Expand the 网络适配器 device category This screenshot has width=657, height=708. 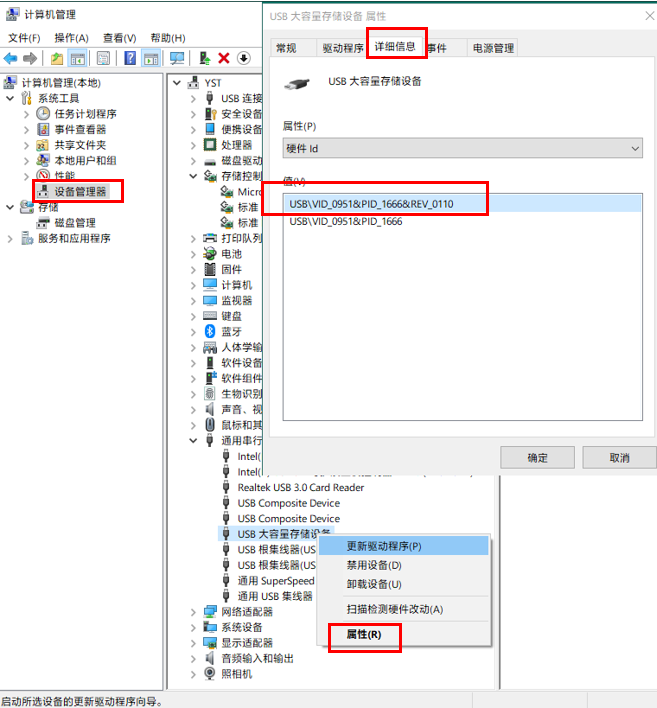(193, 612)
